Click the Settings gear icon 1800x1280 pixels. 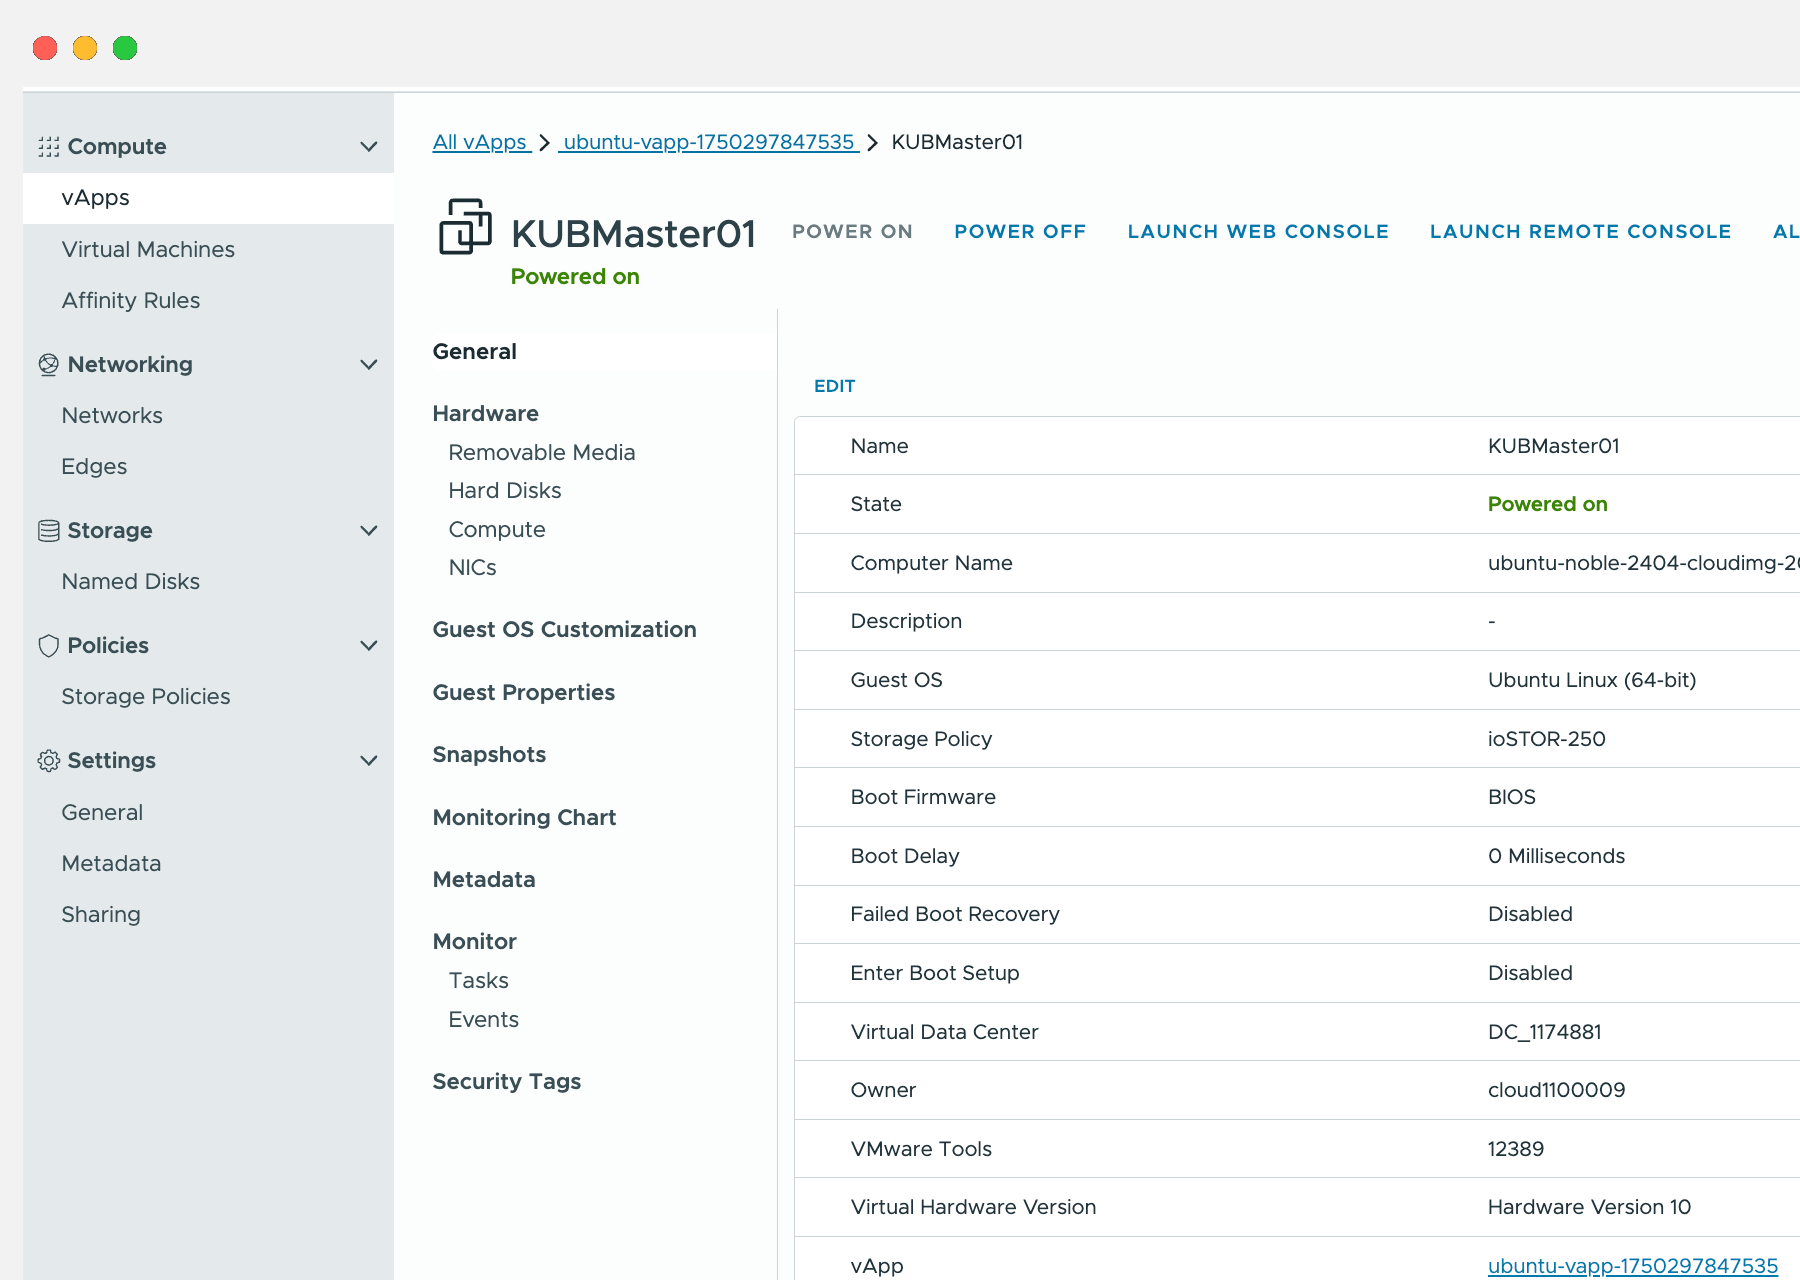[48, 761]
